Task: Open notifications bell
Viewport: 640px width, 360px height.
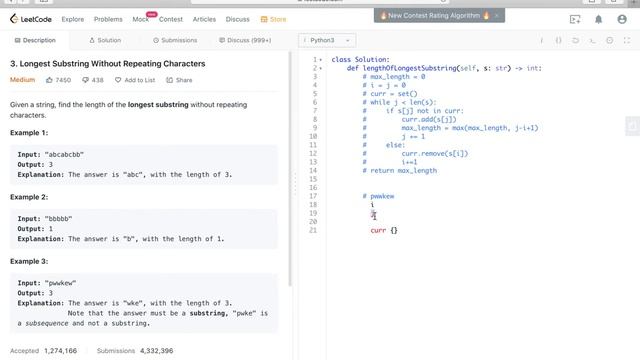Action: point(598,19)
